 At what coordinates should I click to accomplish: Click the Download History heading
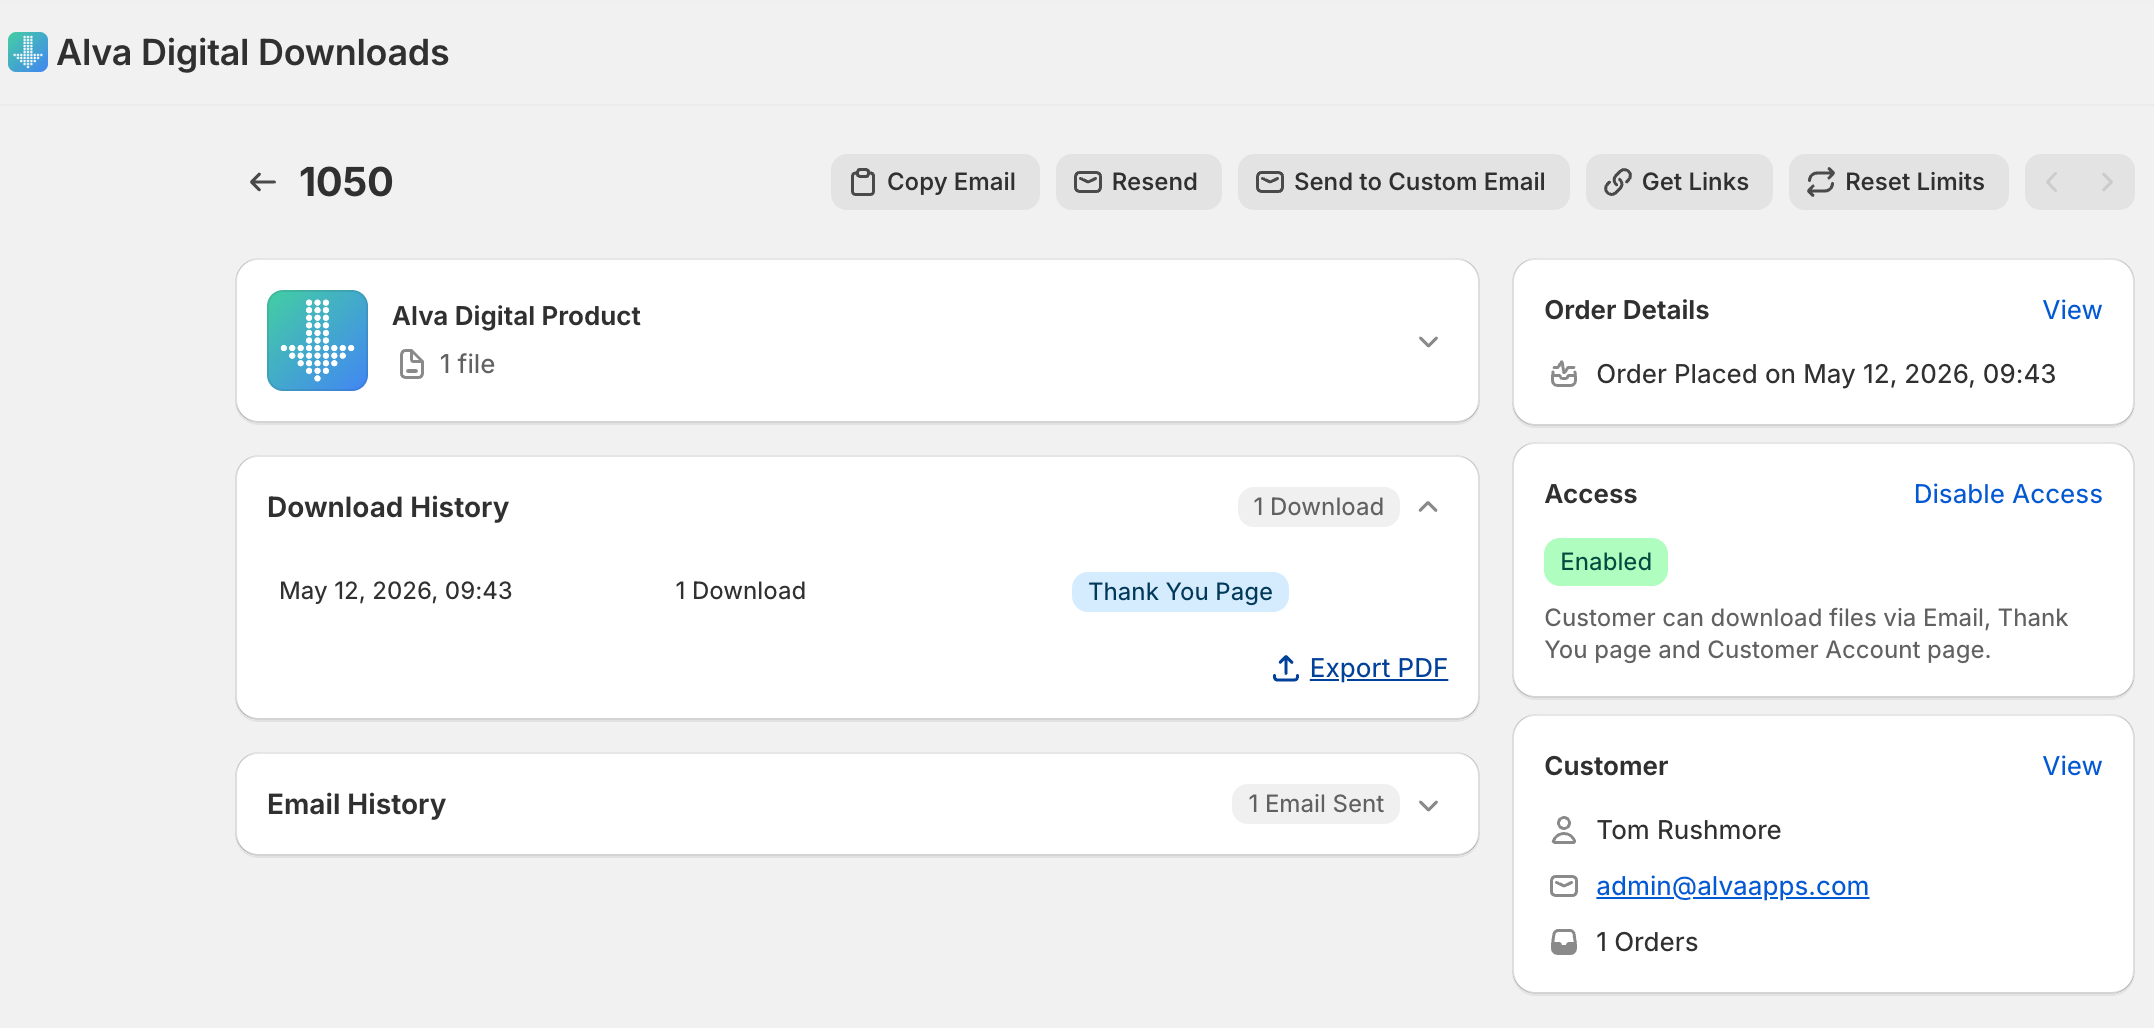click(388, 507)
